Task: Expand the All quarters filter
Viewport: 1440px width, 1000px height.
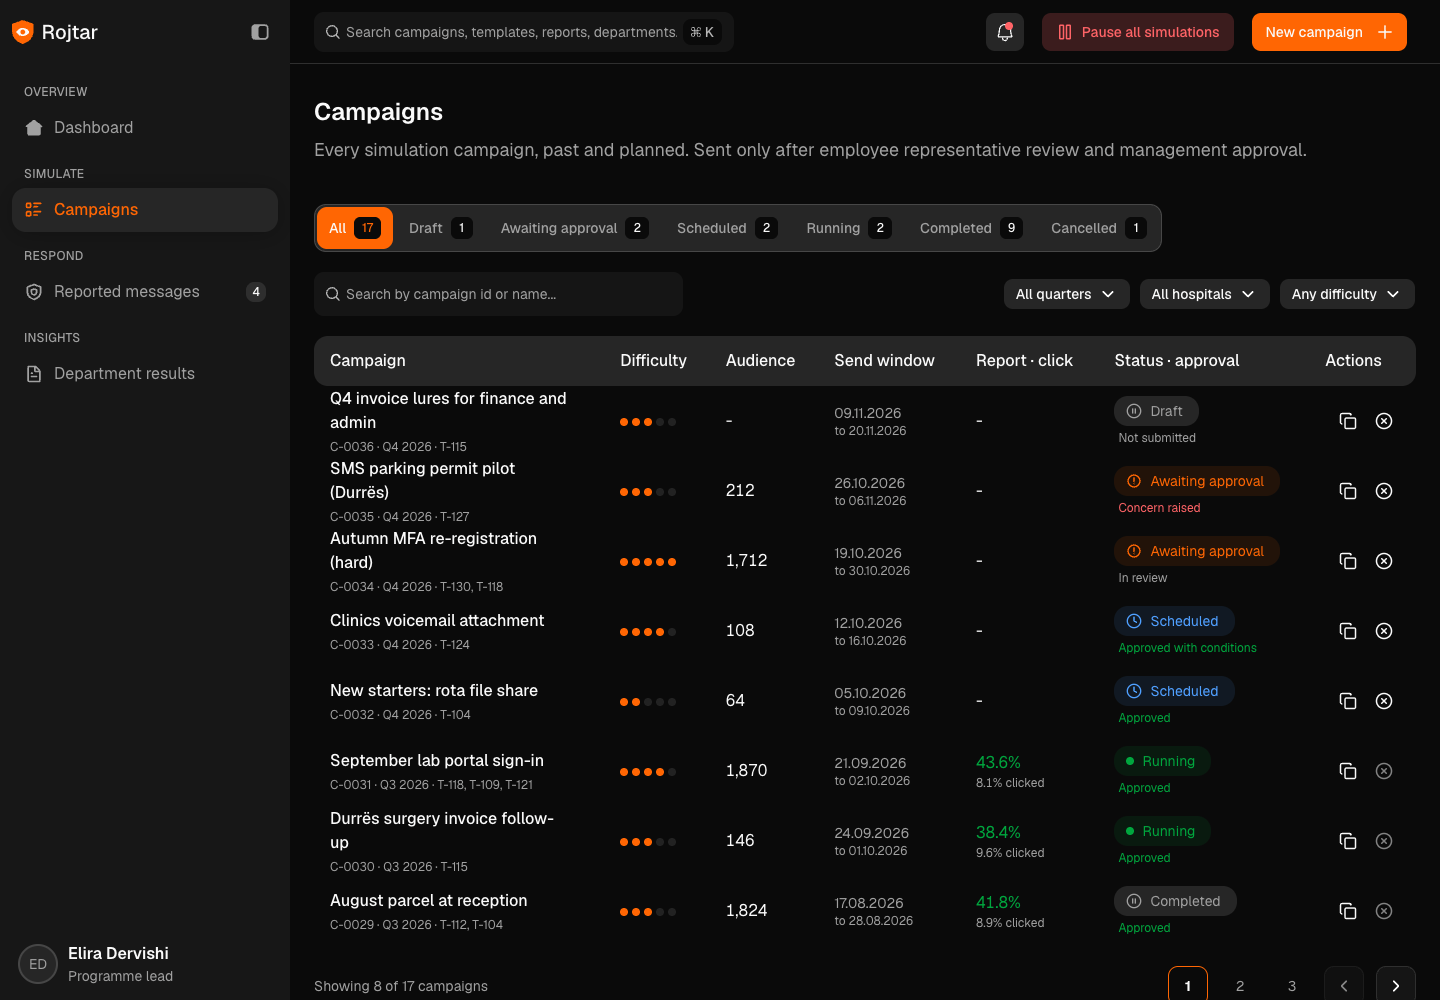Action: [1066, 294]
